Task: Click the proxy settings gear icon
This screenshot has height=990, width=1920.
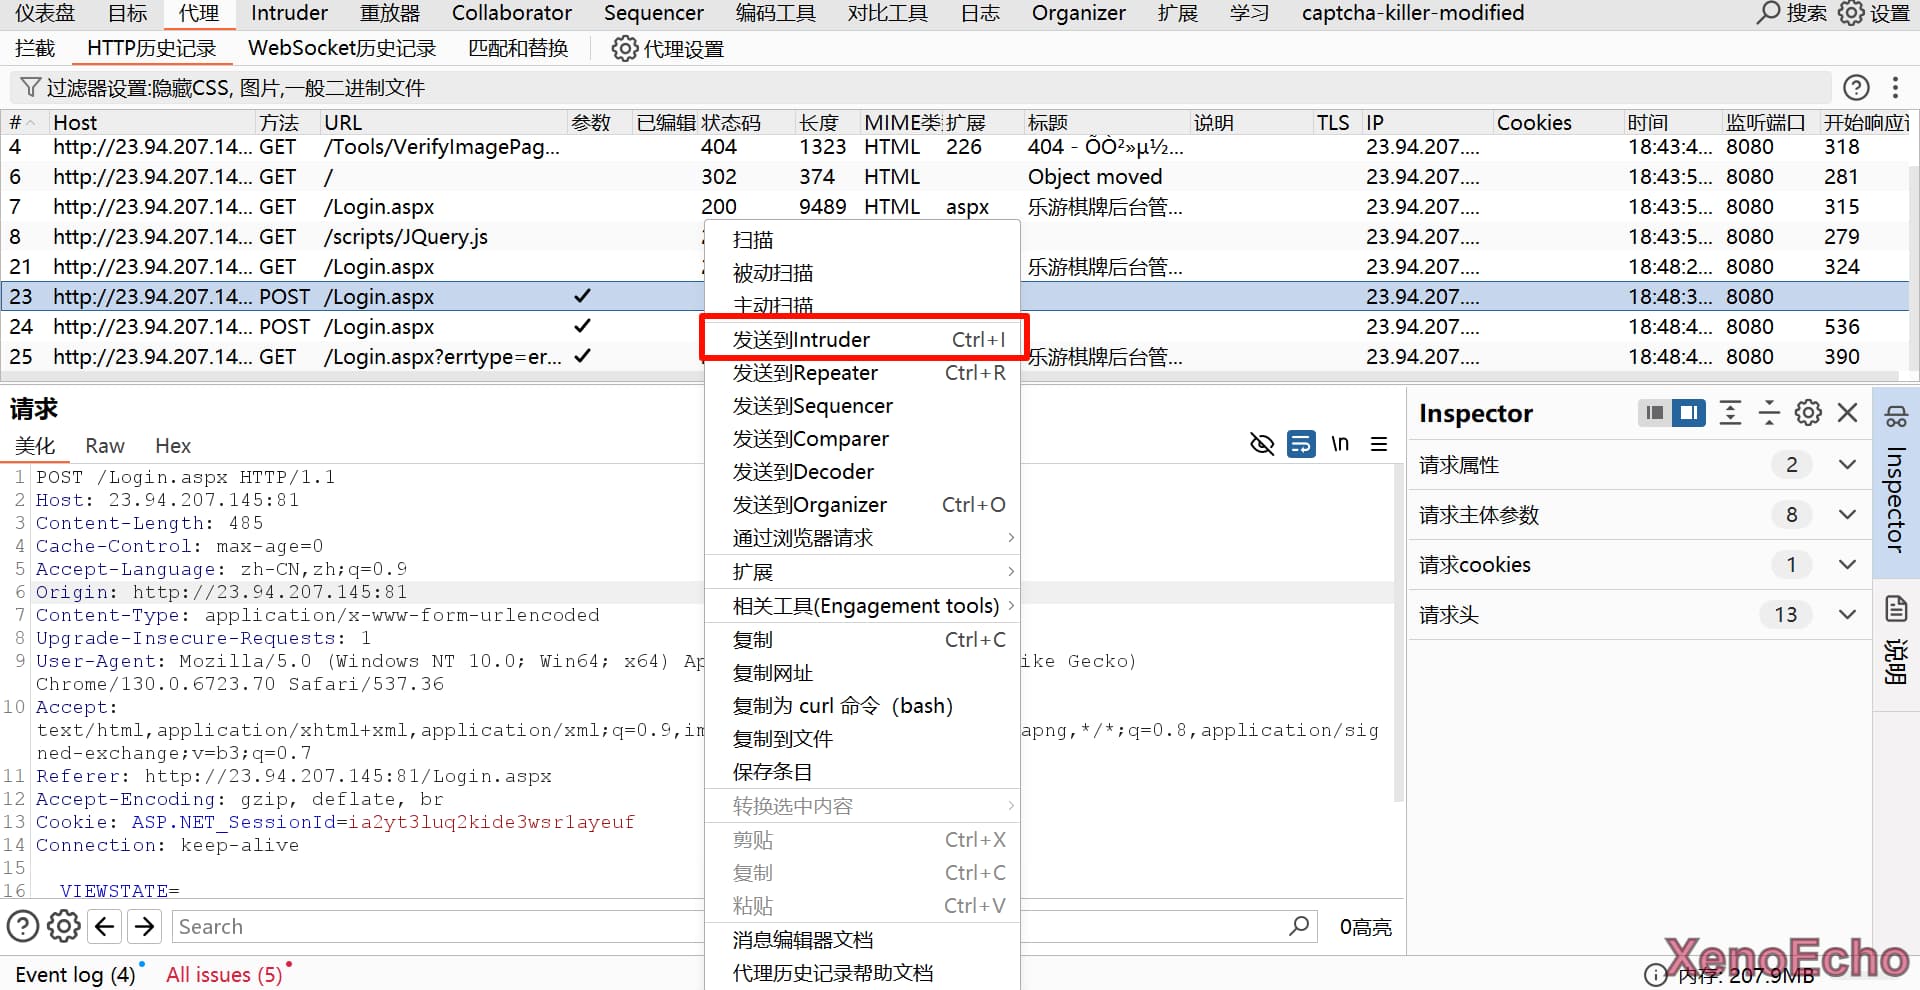Action: click(624, 49)
